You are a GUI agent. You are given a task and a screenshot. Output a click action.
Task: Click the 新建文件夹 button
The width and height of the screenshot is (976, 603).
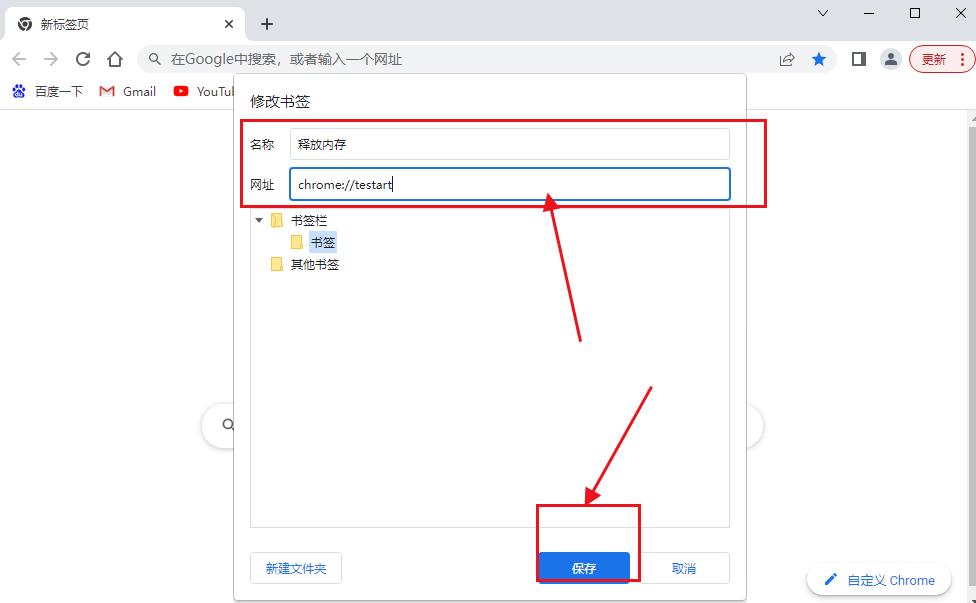295,568
